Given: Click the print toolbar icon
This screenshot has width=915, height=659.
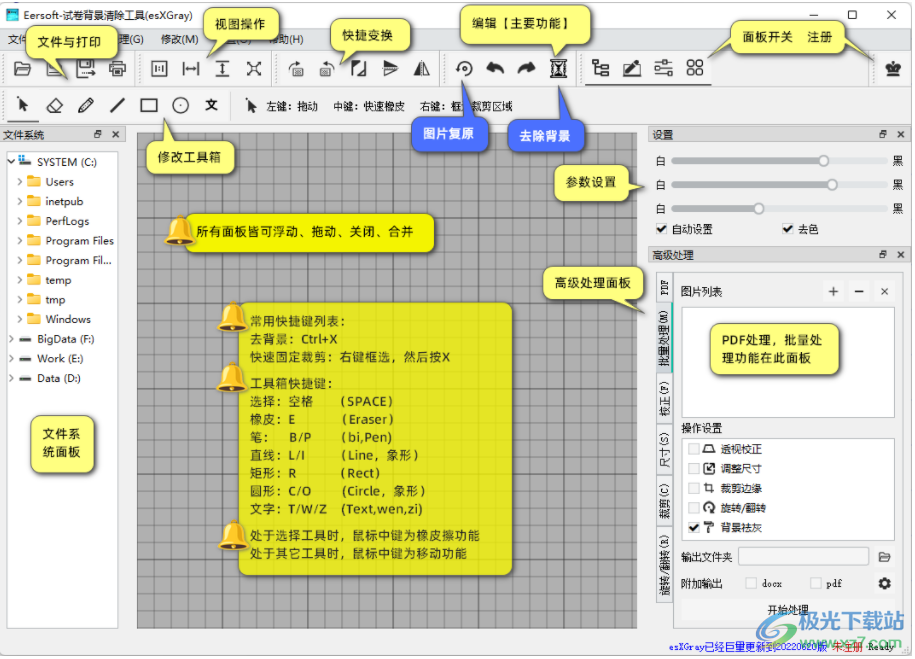Looking at the screenshot, I should pos(117,69).
